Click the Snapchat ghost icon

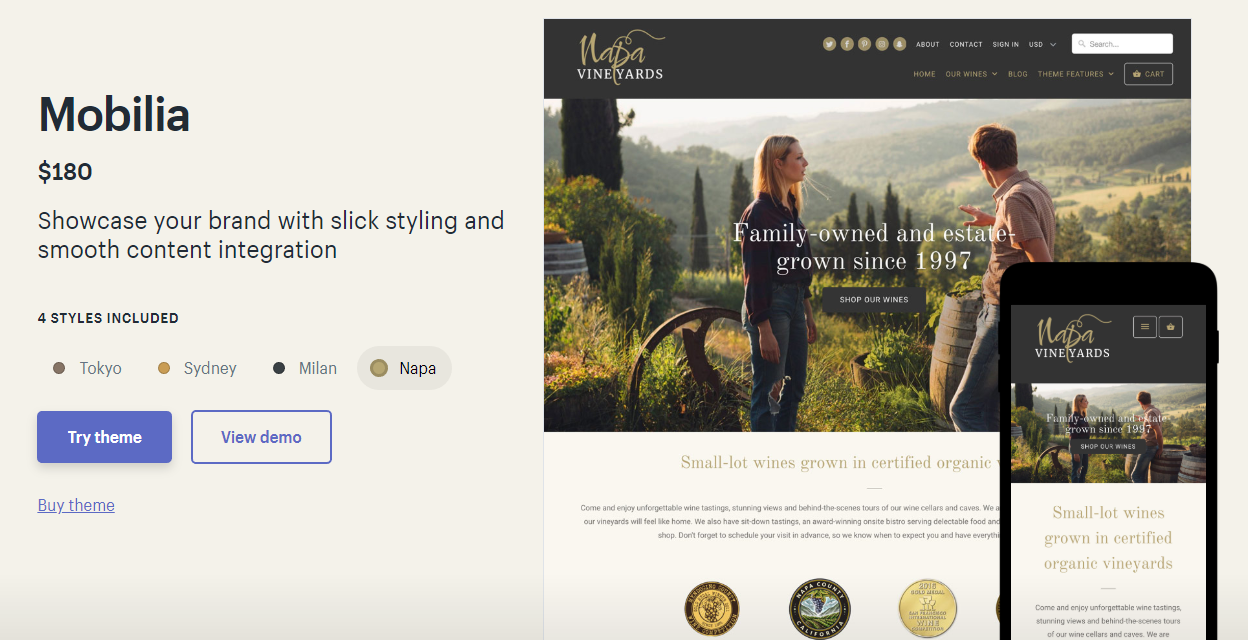click(x=899, y=44)
